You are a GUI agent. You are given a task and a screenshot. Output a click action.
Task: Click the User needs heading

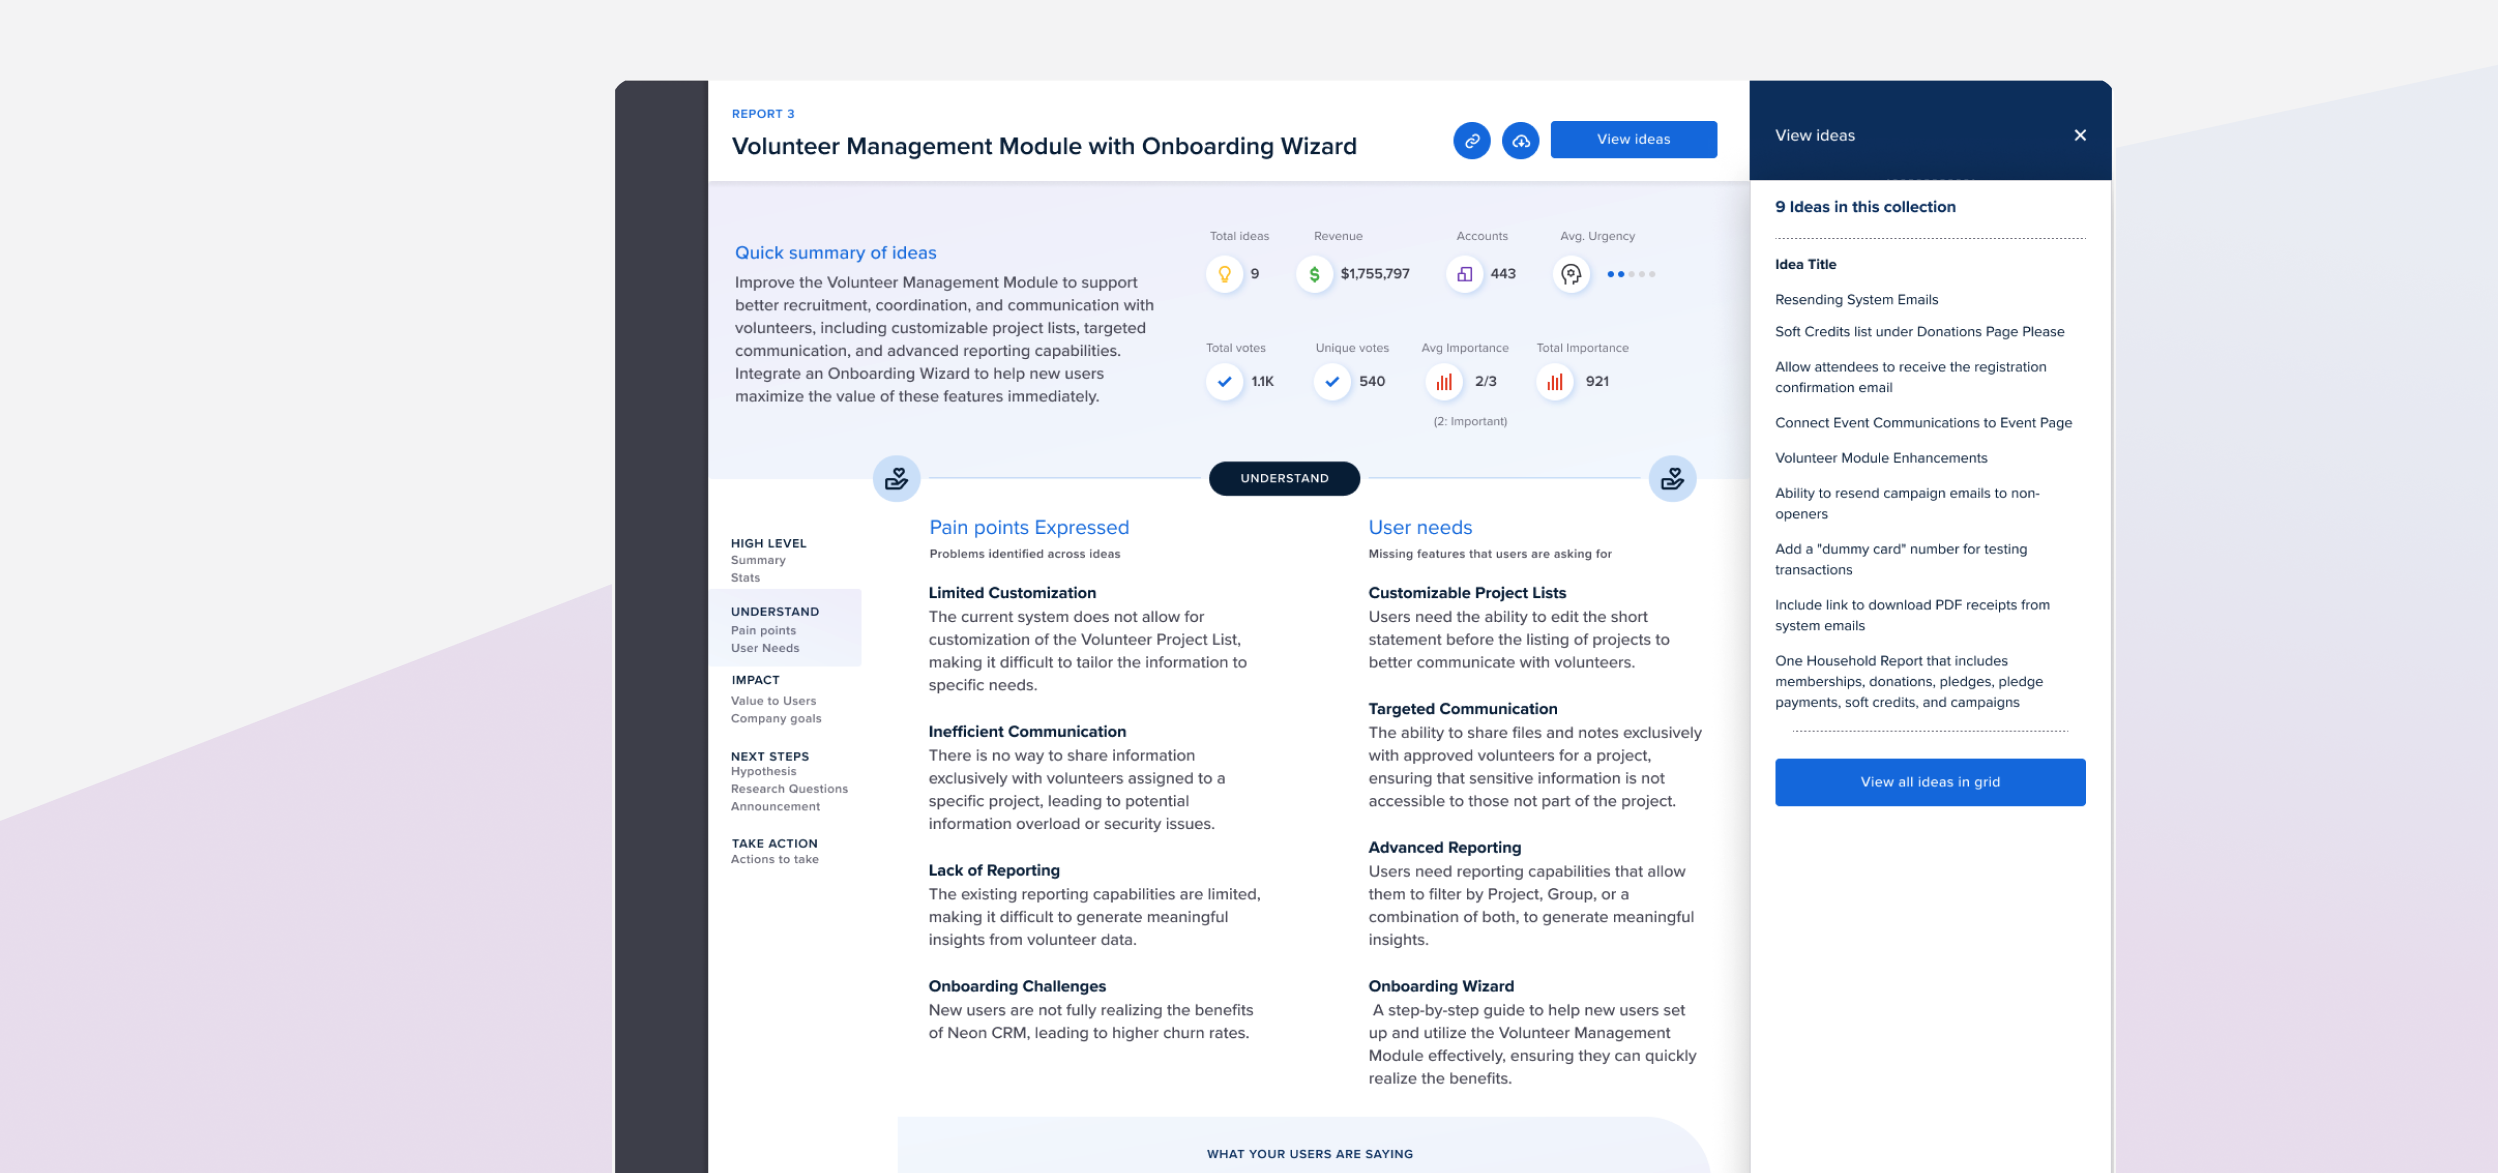tap(1420, 527)
